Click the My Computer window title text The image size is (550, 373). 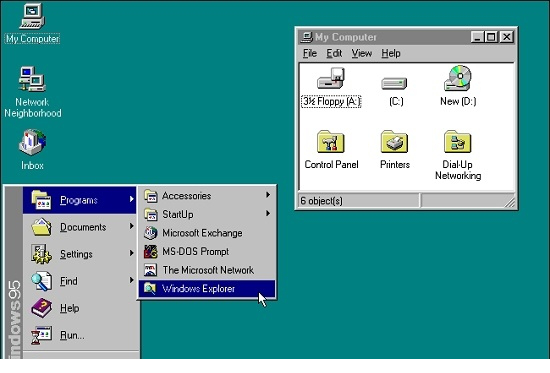tap(346, 37)
